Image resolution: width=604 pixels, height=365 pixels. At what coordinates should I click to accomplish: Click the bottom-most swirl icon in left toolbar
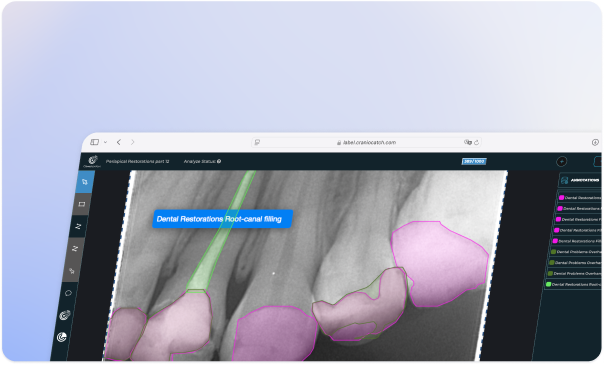[x=62, y=337]
